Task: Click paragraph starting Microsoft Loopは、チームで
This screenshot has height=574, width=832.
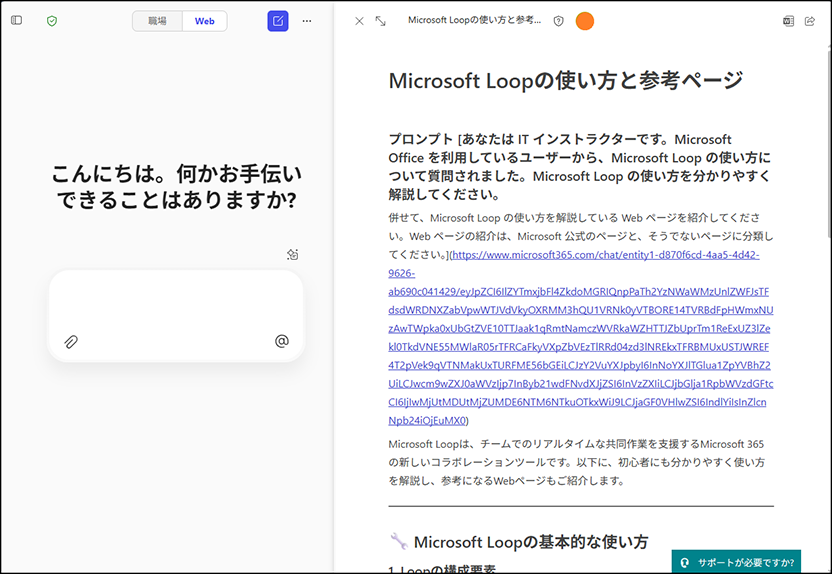Action: pyautogui.click(x=576, y=462)
